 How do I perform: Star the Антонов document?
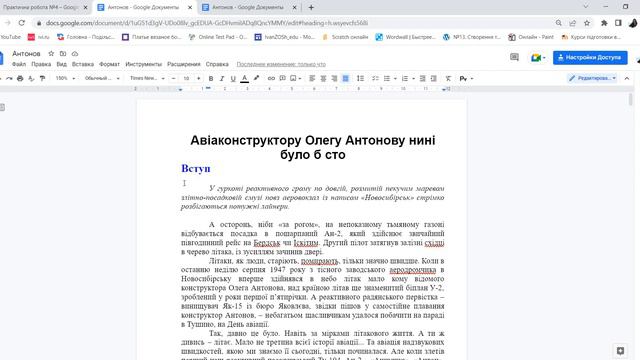click(x=51, y=53)
